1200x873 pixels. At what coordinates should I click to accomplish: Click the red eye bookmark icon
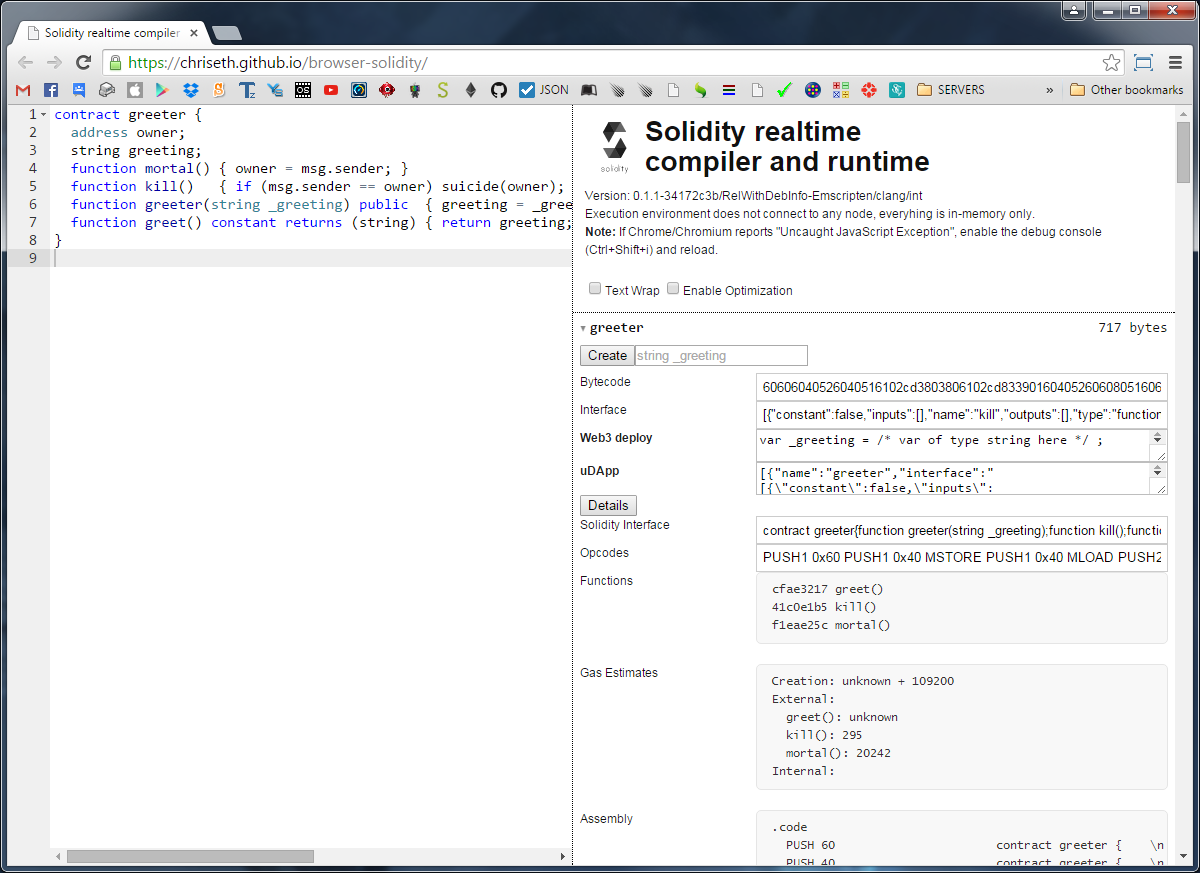[387, 90]
